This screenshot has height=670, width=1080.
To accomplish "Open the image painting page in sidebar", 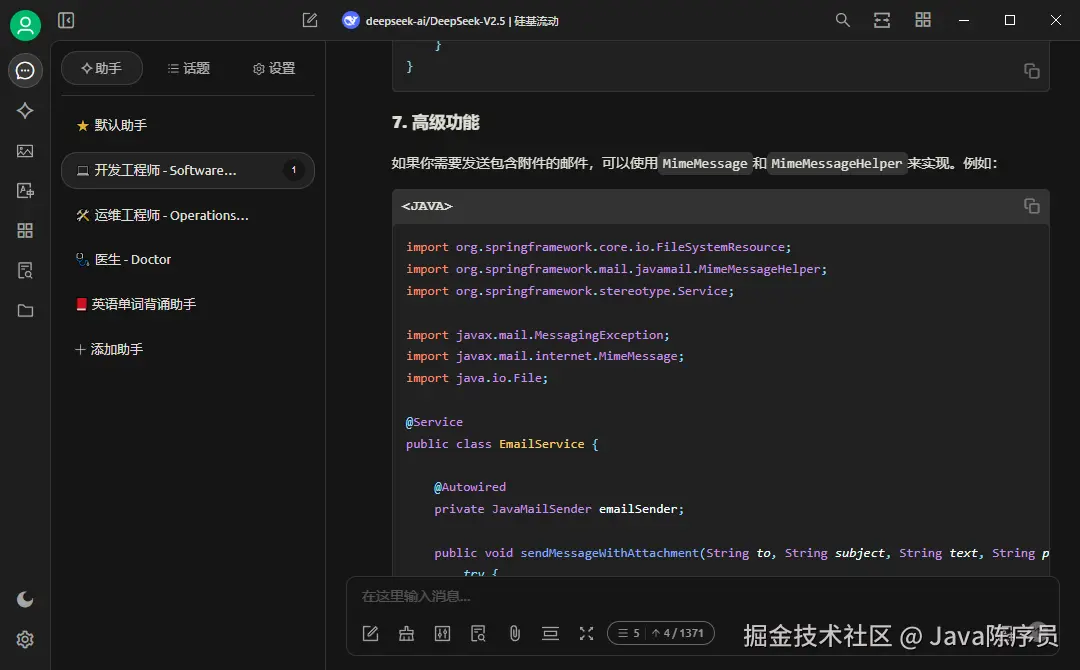I will coord(25,151).
